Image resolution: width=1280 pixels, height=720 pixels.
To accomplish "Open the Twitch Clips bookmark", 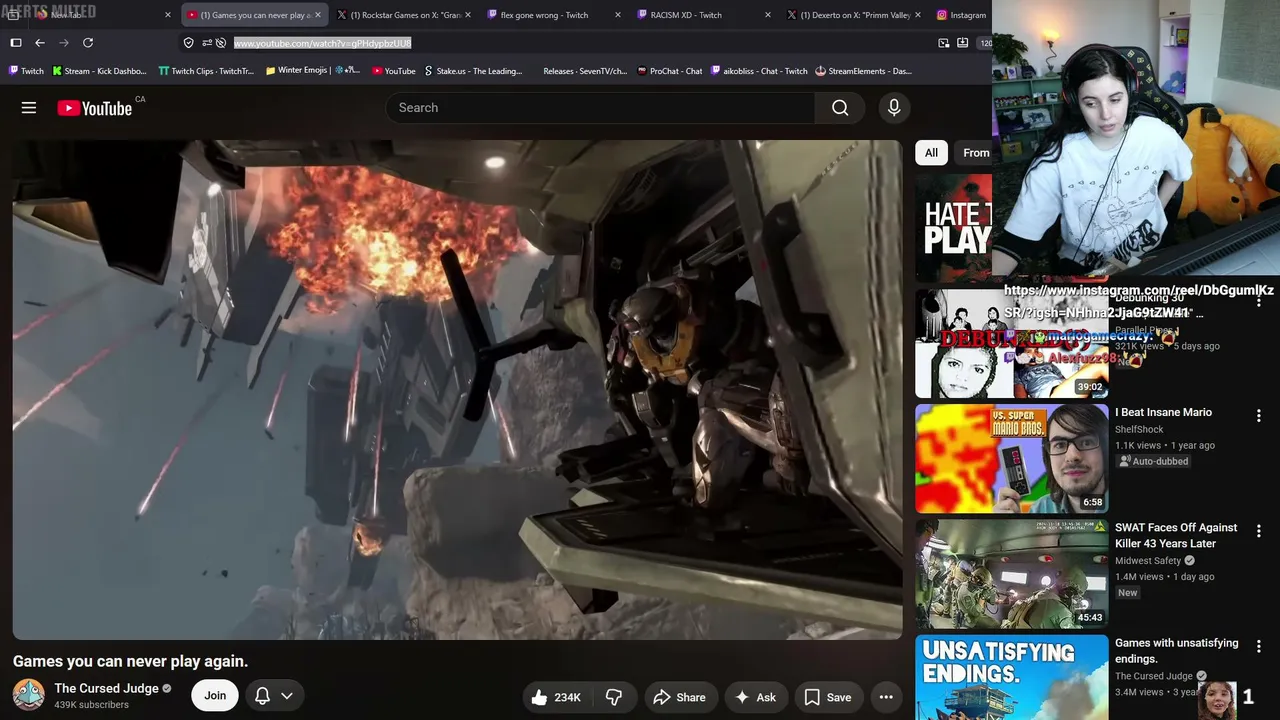I will [206, 71].
